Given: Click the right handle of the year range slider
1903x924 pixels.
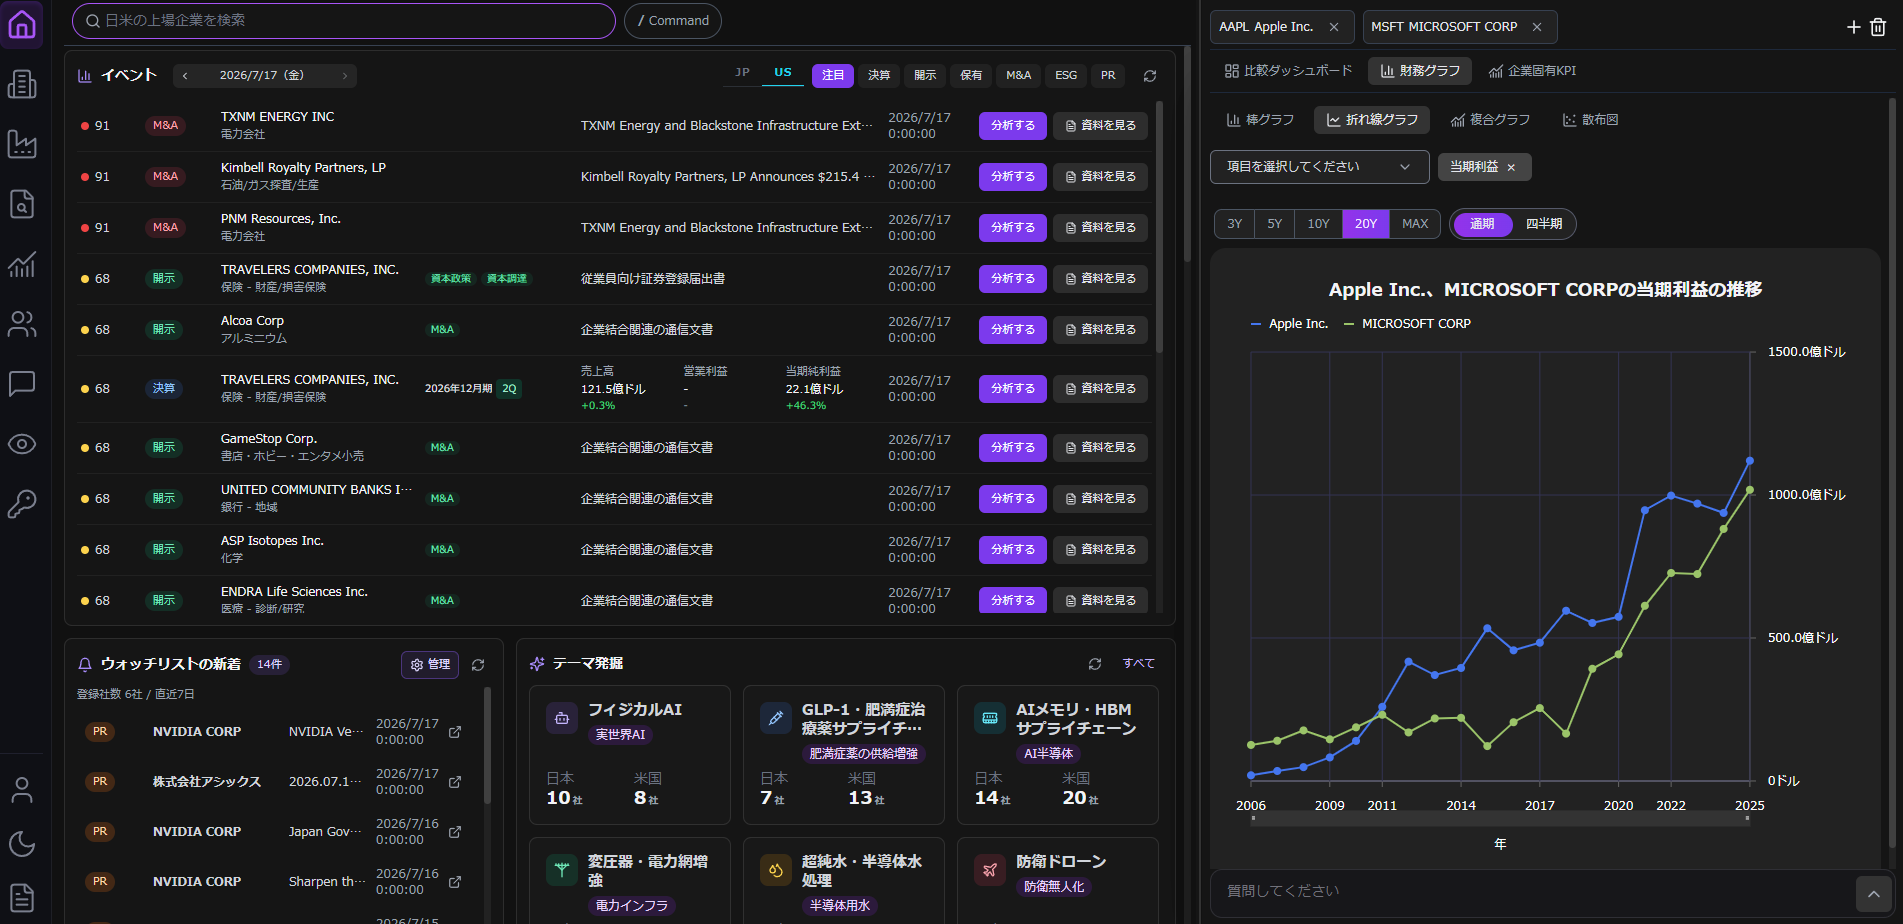Looking at the screenshot, I should [1748, 818].
